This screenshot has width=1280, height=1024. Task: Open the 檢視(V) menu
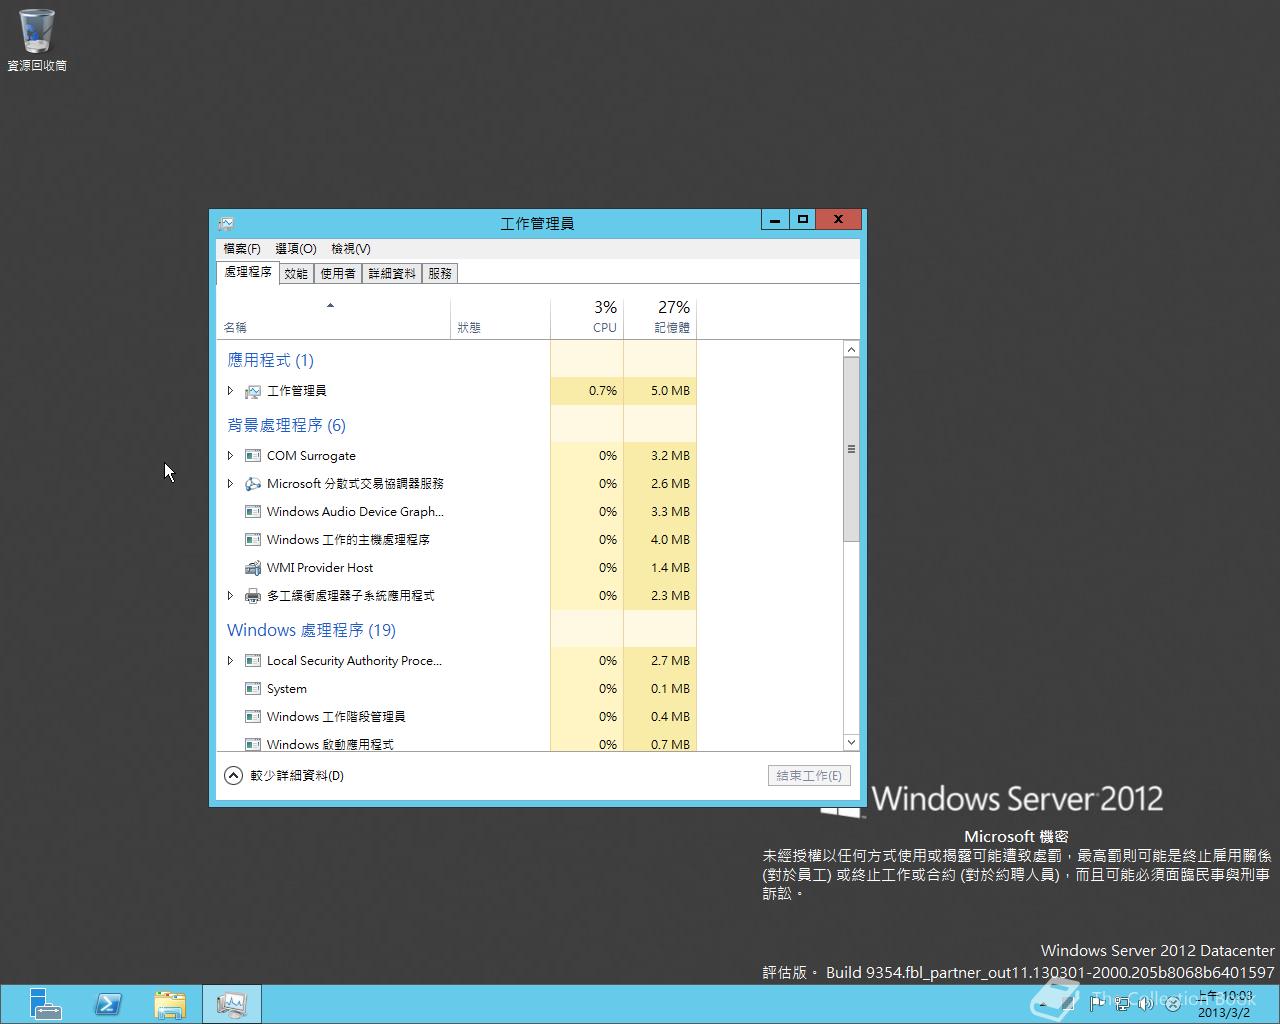351,249
